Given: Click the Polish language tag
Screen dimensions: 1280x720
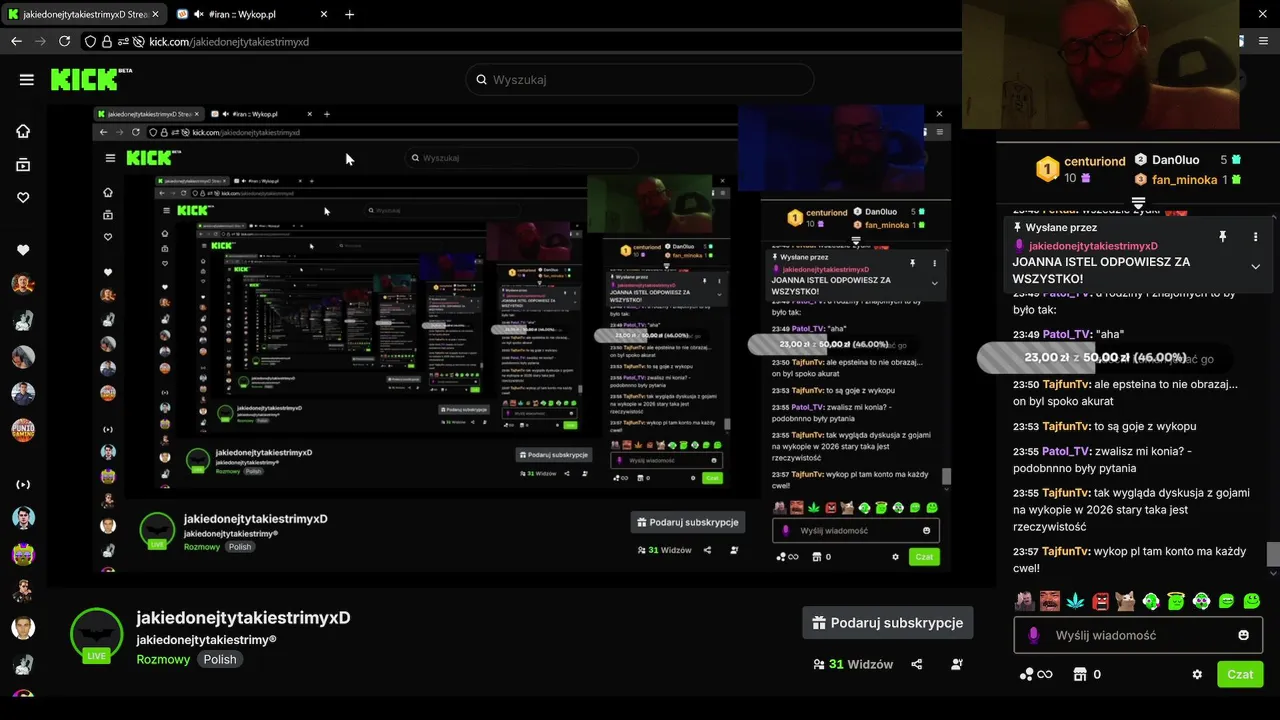Looking at the screenshot, I should point(220,659).
